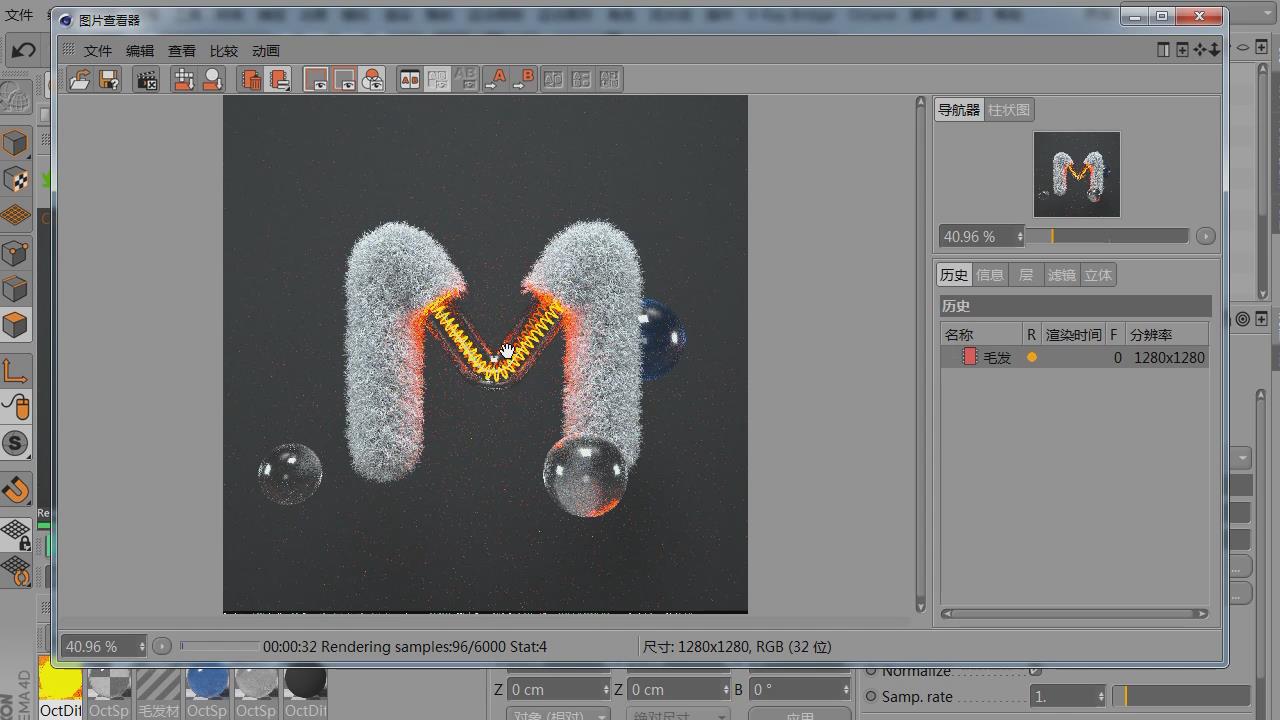Screen dimensions: 1280x720
Task: Toggle the Normalize radio button
Action: (x=871, y=671)
